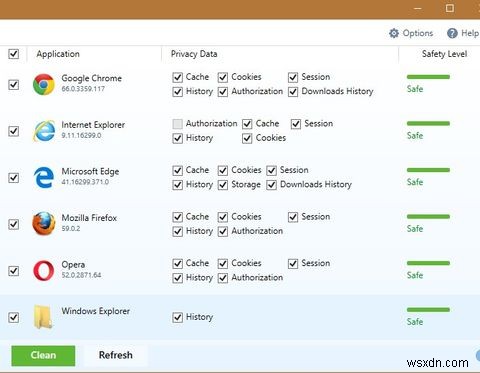
Task: Click the Application column header
Action: pyautogui.click(x=58, y=54)
